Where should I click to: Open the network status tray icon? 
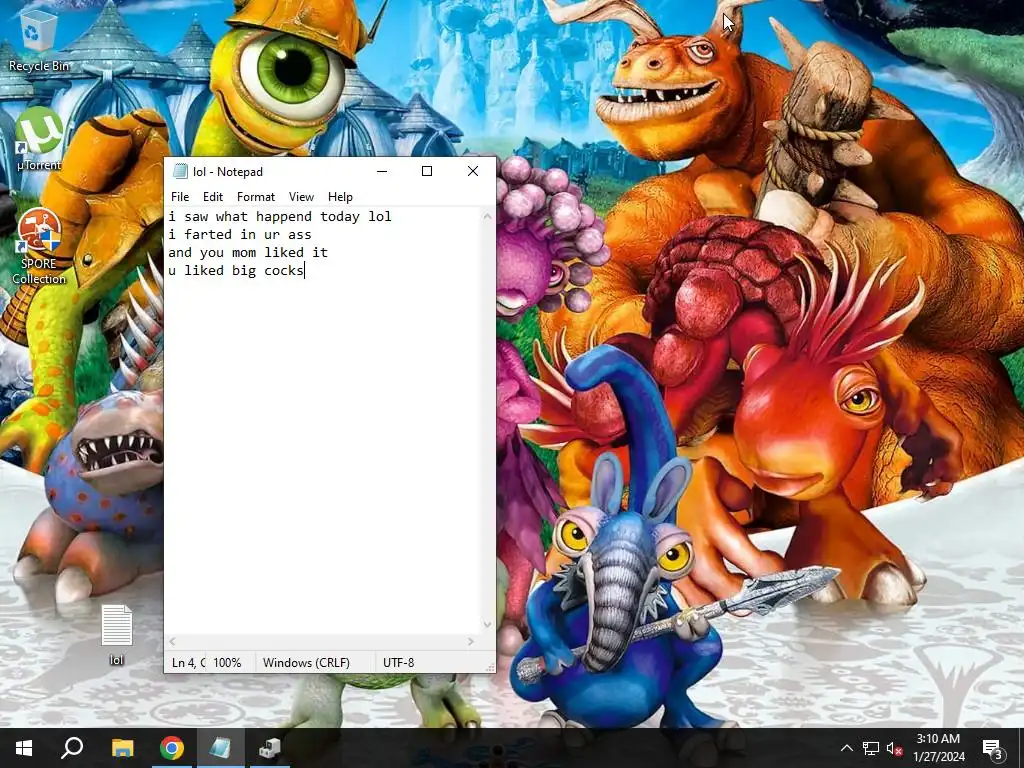(x=871, y=748)
